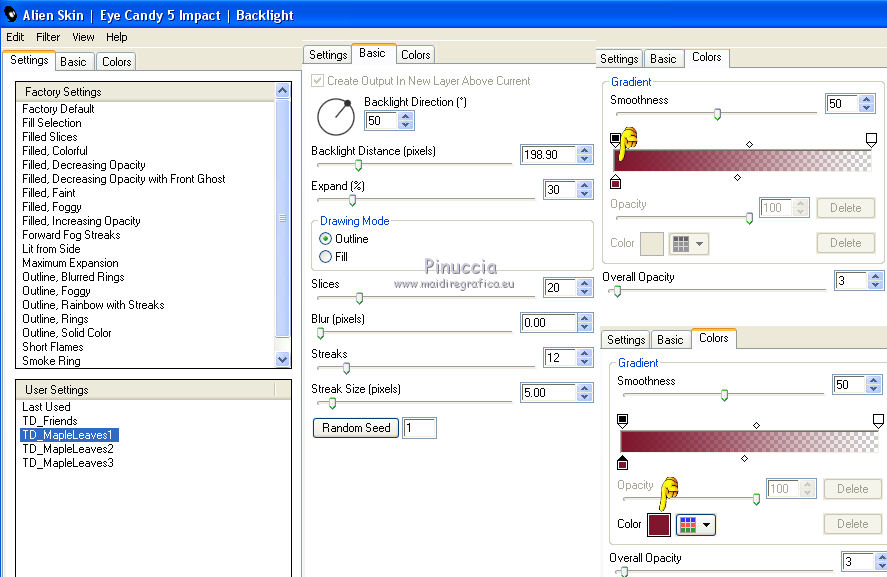Open the Edit menu

click(x=15, y=37)
